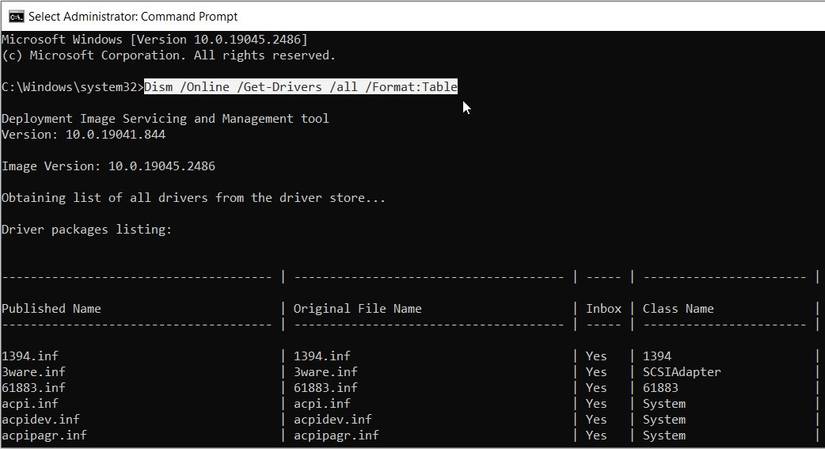Click the "Published Name" column header

(x=51, y=309)
